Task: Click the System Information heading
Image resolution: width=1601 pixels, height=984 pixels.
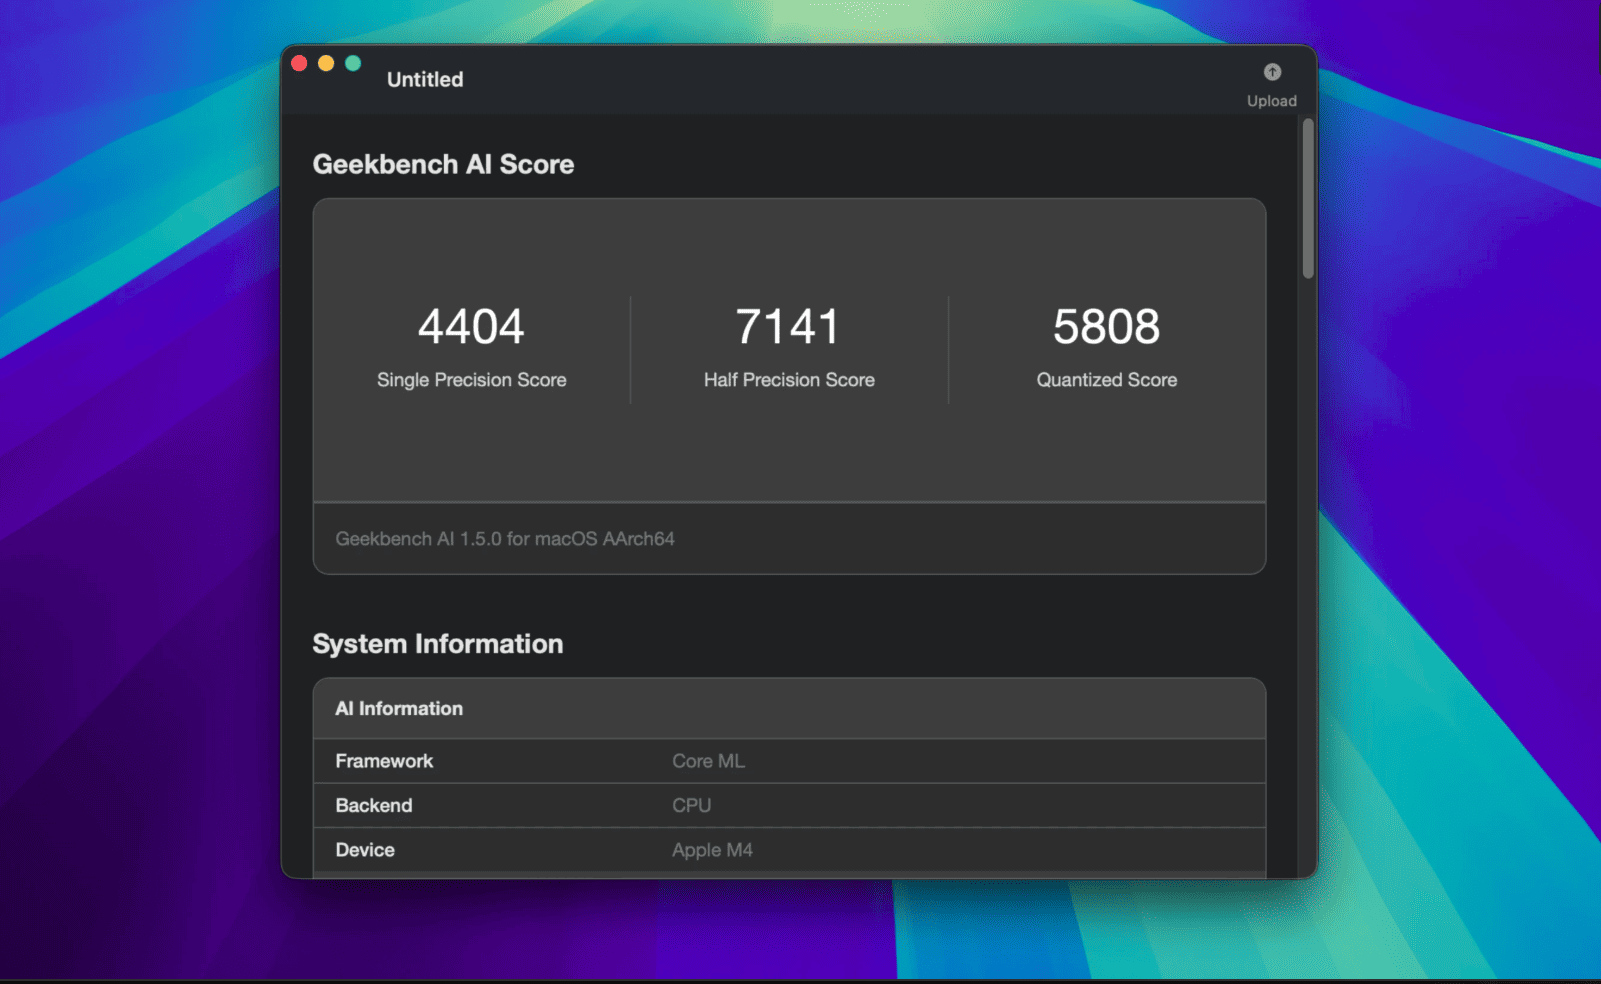Action: coord(438,644)
